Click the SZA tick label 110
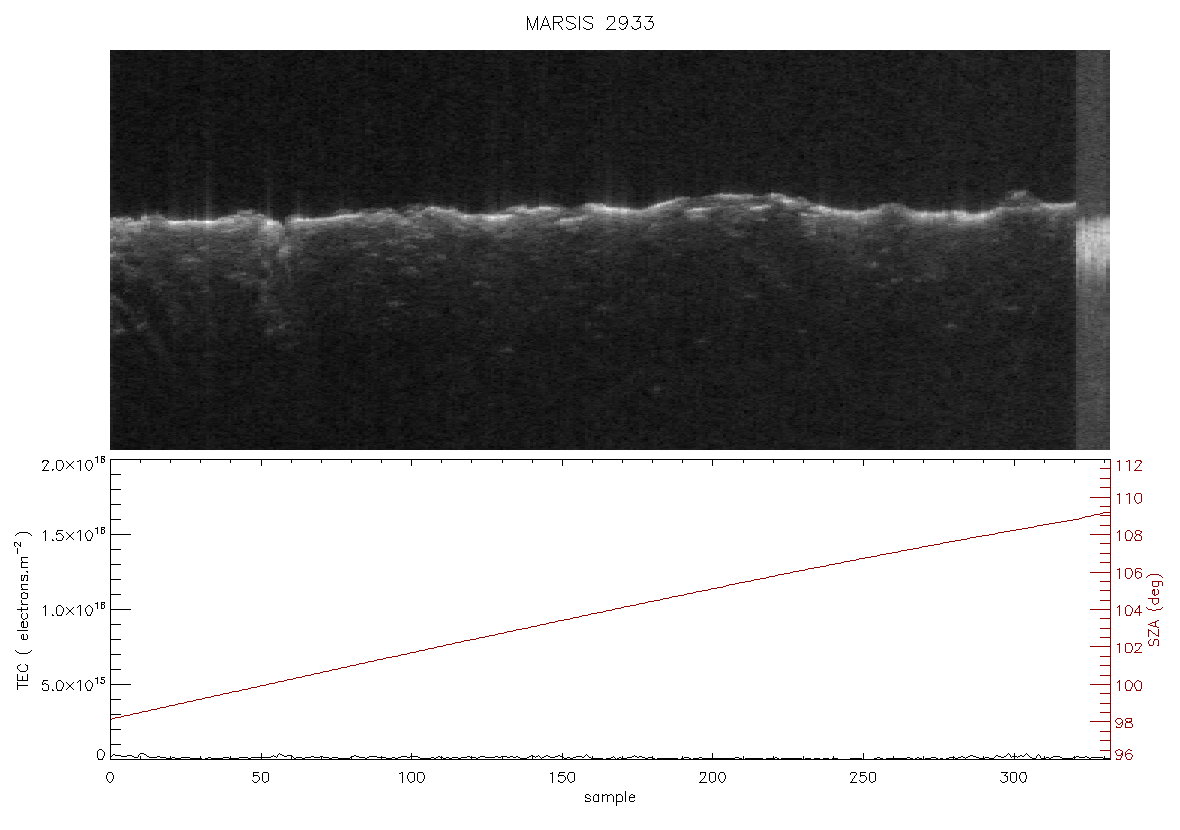 [x=1128, y=498]
